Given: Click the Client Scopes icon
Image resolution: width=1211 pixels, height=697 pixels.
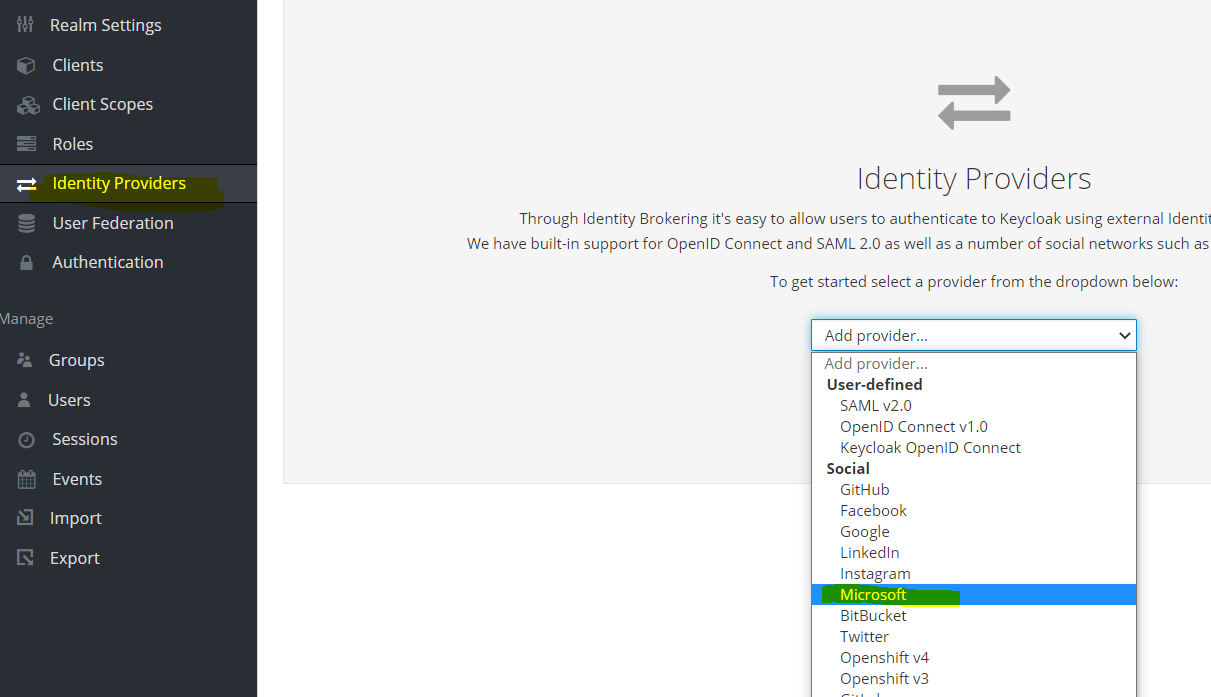Looking at the screenshot, I should [24, 104].
